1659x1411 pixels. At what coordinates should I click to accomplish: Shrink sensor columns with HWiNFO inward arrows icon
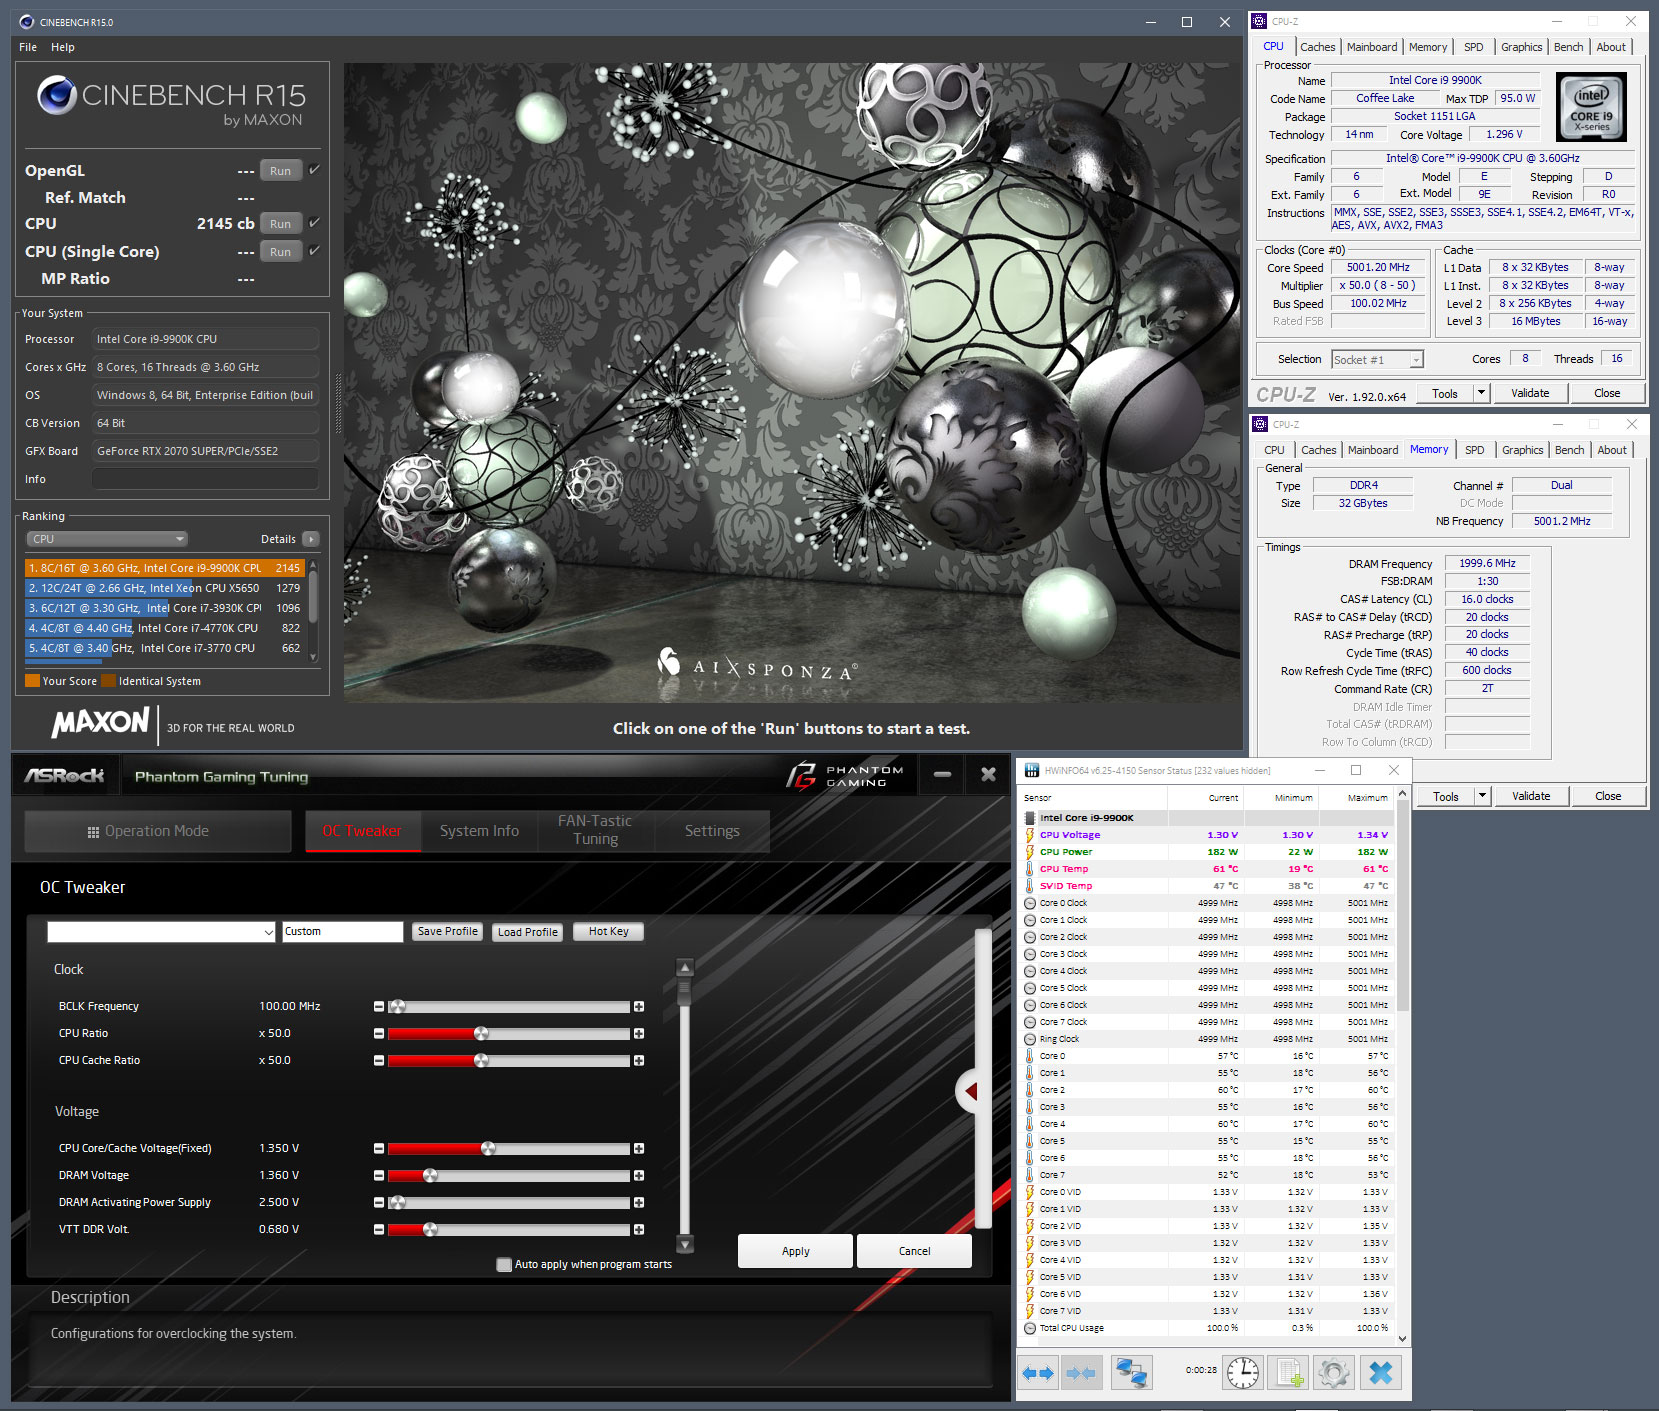1082,1373
